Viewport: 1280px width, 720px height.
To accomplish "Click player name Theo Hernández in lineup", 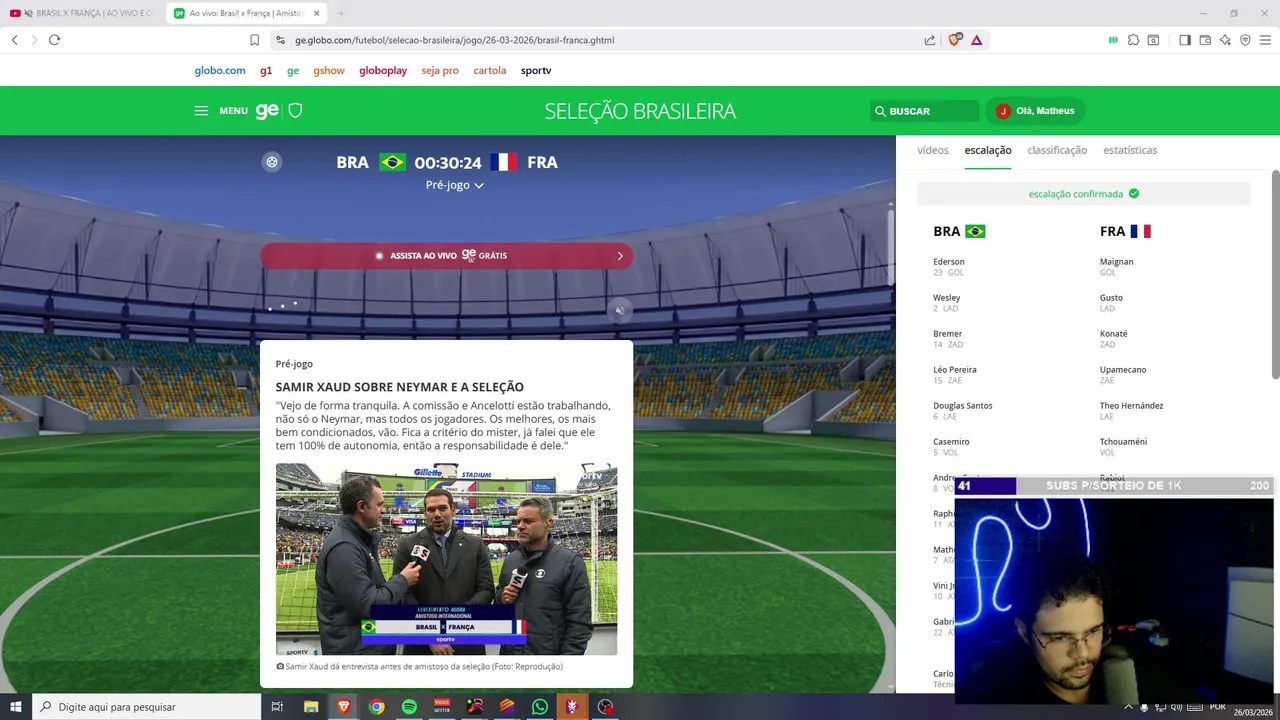I will tap(1132, 406).
